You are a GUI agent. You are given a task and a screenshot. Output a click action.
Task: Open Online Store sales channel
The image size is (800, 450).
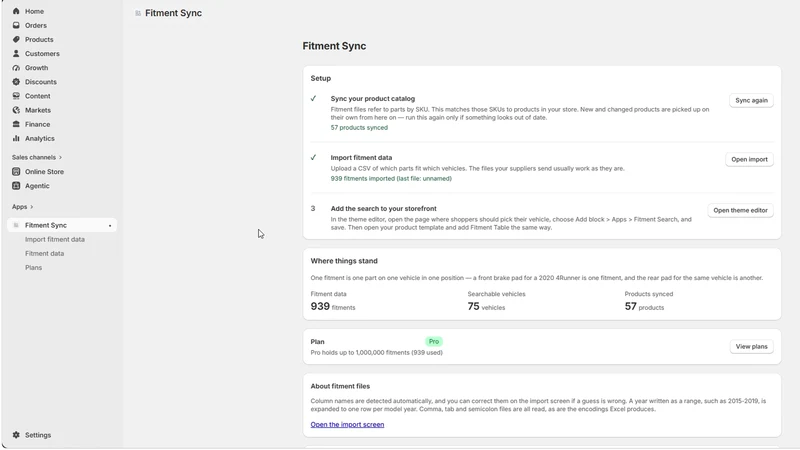(x=44, y=171)
